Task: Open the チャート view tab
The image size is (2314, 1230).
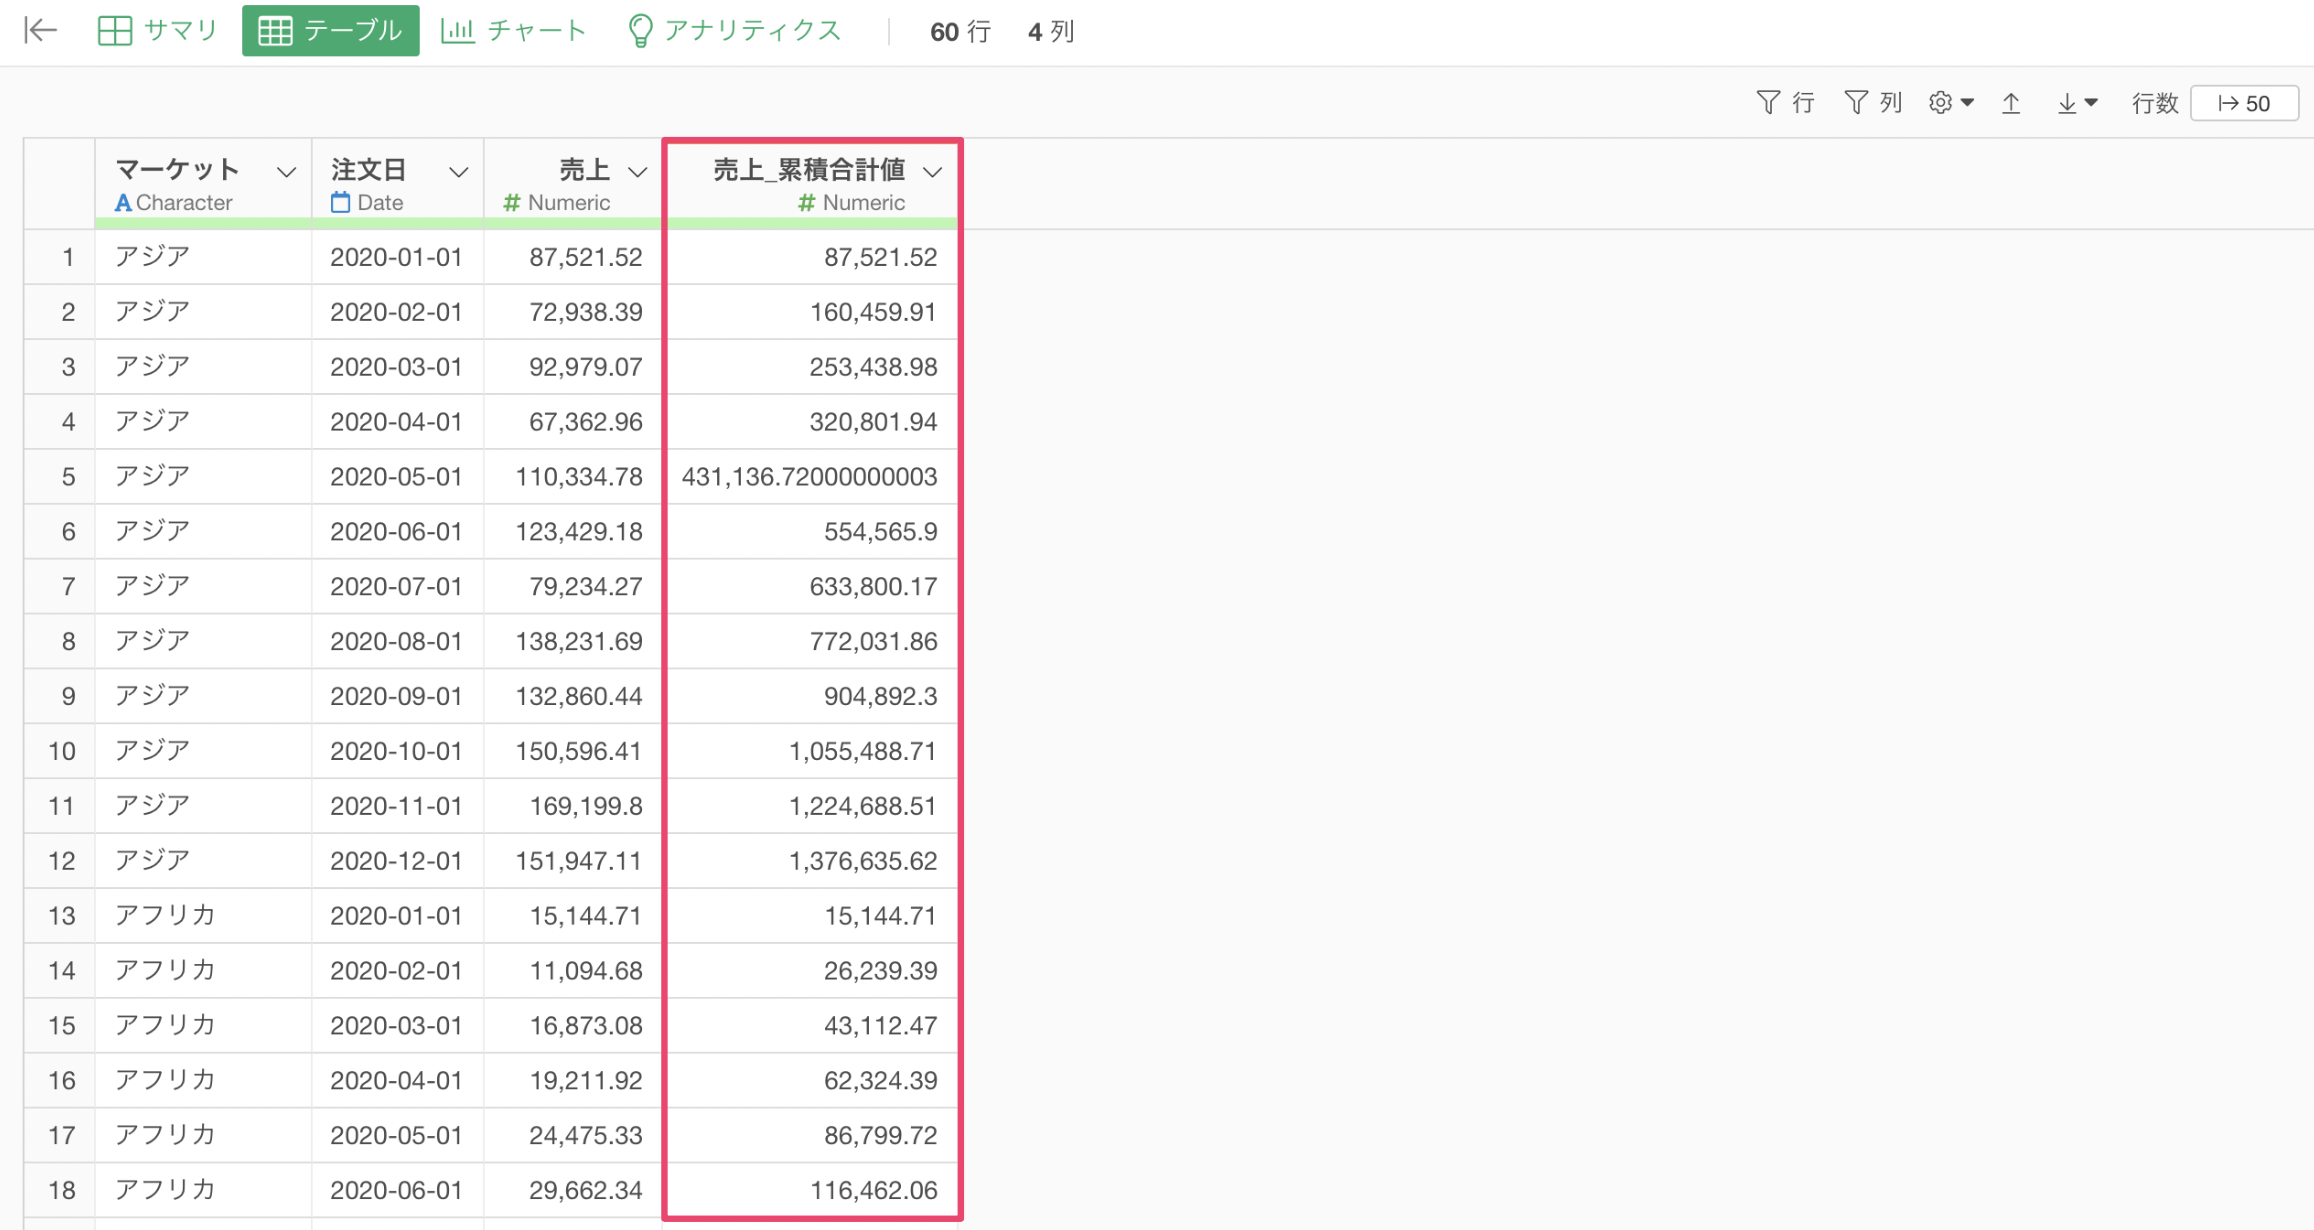Action: click(514, 31)
